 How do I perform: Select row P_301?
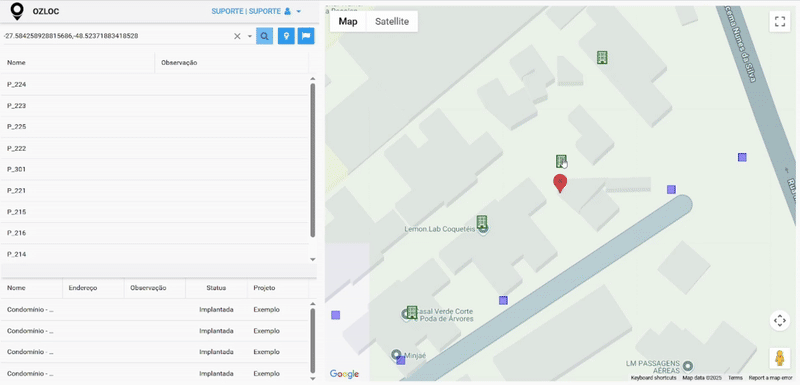pos(155,169)
